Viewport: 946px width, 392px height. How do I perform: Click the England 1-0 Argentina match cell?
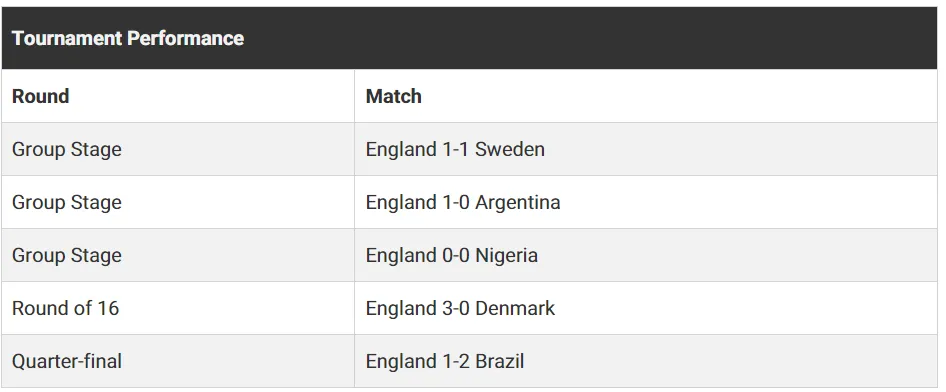[x=646, y=202]
